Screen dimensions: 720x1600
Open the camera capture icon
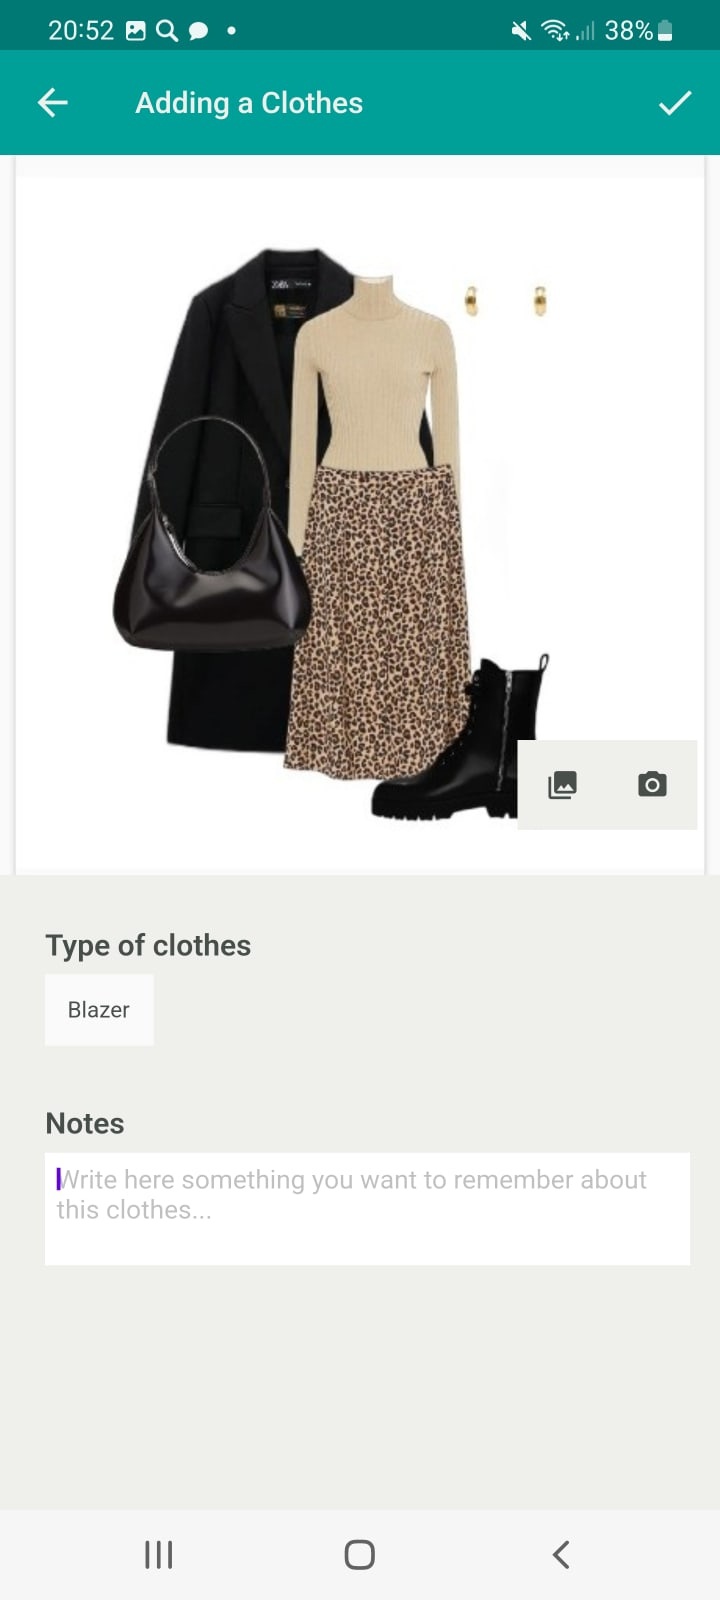pos(652,785)
